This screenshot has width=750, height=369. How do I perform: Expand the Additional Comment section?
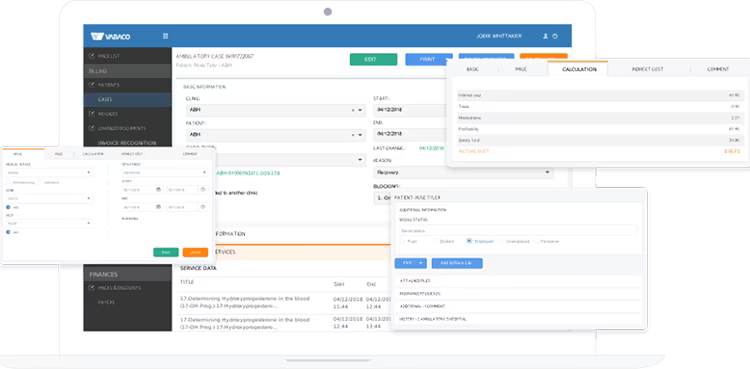[x=519, y=306]
